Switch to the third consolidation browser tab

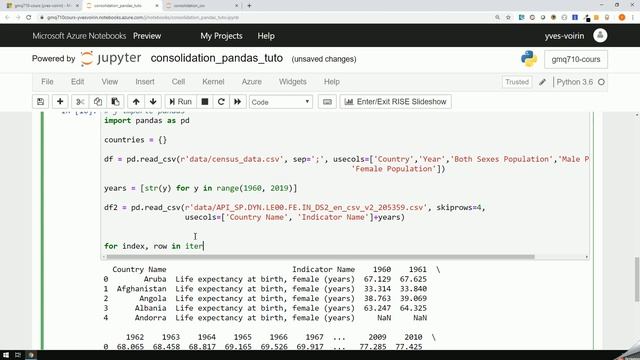click(x=201, y=6)
